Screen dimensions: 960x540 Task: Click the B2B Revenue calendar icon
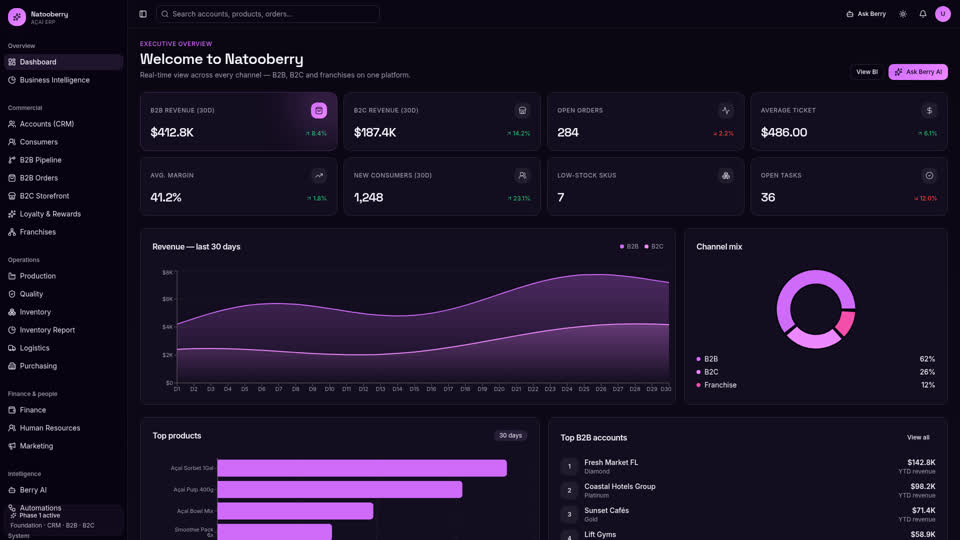318,110
